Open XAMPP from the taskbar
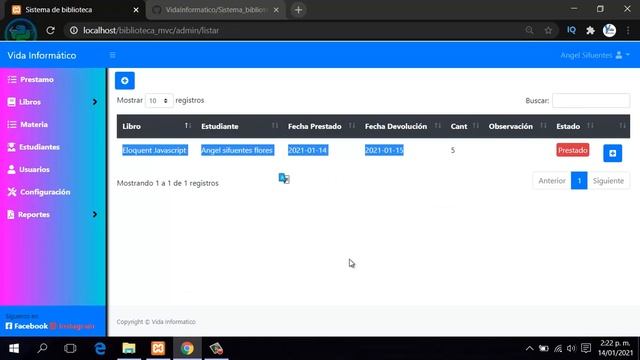This screenshot has height=360, width=640. tap(158, 348)
